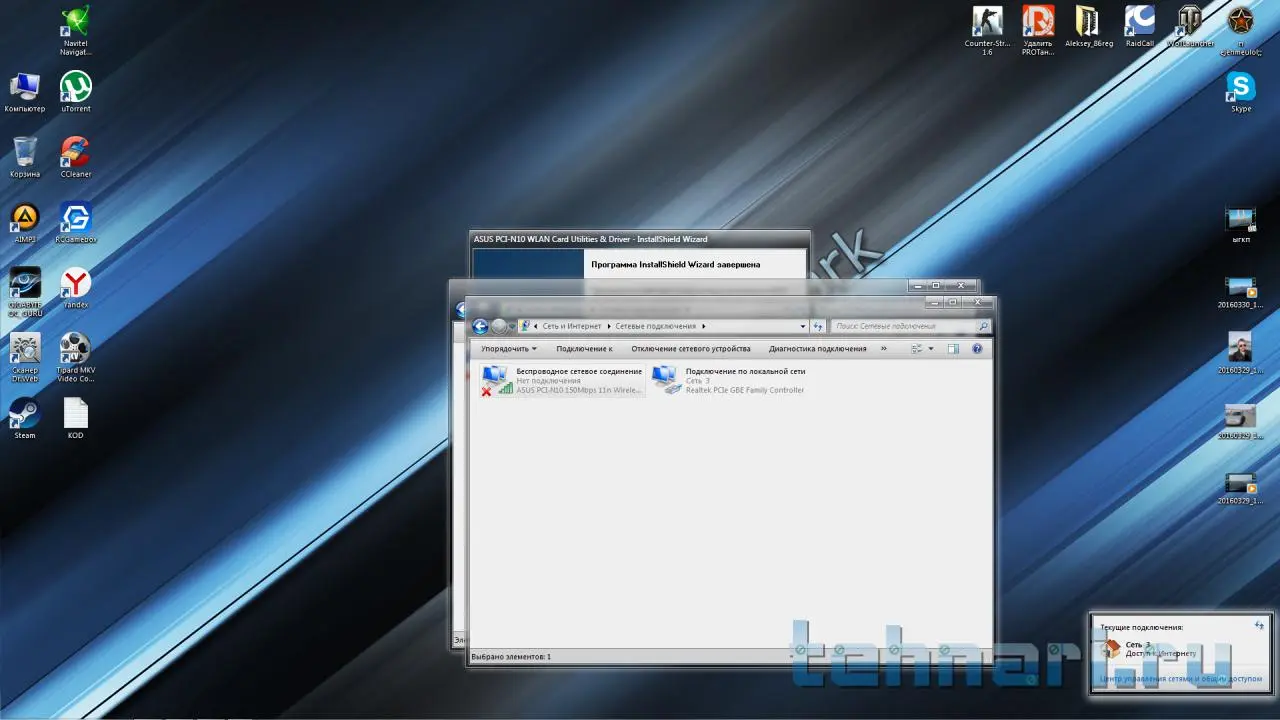This screenshot has height=720, width=1280.
Task: Click the search magnifier icon
Action: tap(983, 326)
